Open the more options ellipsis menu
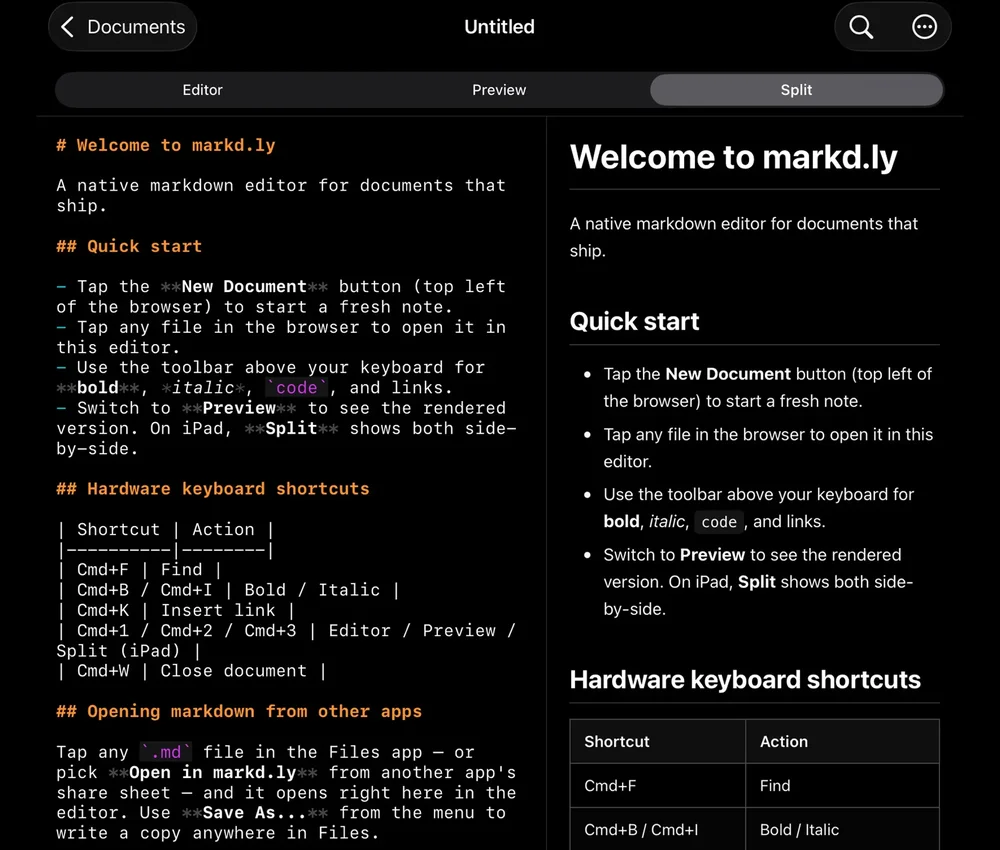This screenshot has height=850, width=1000. tap(924, 27)
